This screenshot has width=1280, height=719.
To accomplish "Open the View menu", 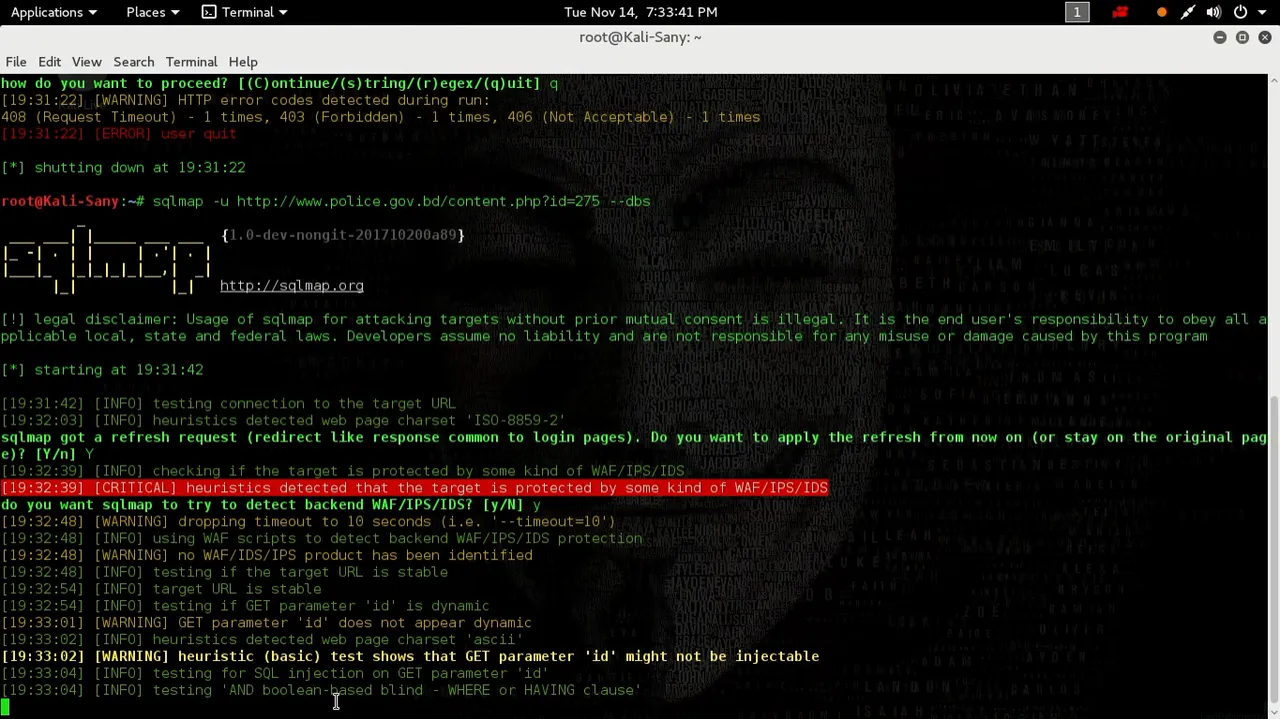I will [x=86, y=62].
